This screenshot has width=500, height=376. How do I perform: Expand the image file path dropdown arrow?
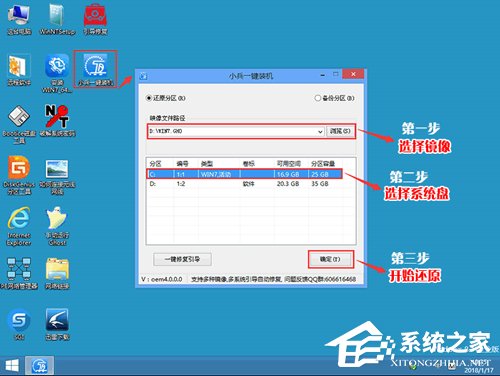pyautogui.click(x=320, y=131)
